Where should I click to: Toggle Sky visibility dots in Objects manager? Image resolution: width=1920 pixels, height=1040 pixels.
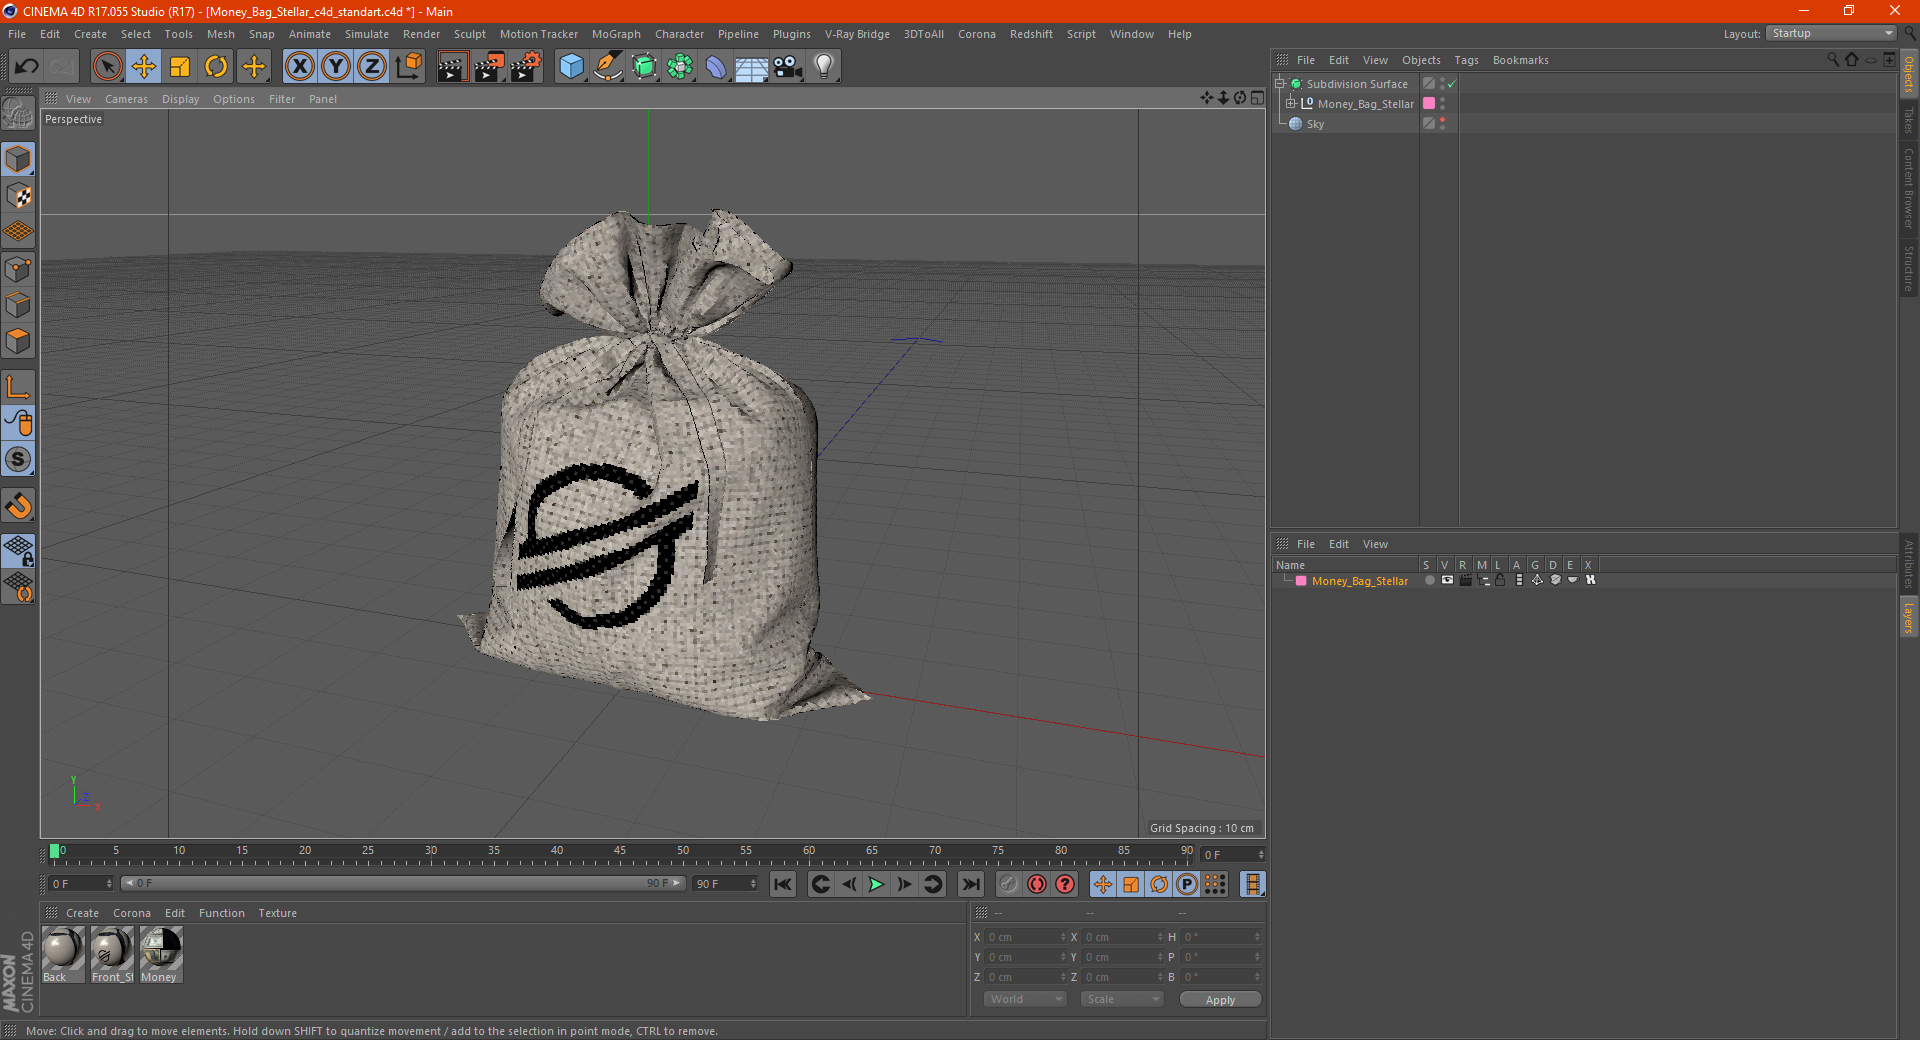1442,124
